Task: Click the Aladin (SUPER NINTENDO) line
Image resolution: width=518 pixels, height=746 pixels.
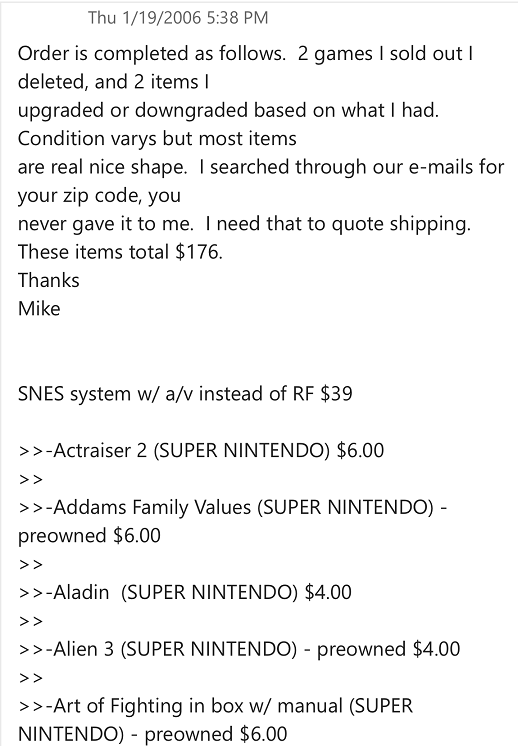Action: tap(185, 592)
